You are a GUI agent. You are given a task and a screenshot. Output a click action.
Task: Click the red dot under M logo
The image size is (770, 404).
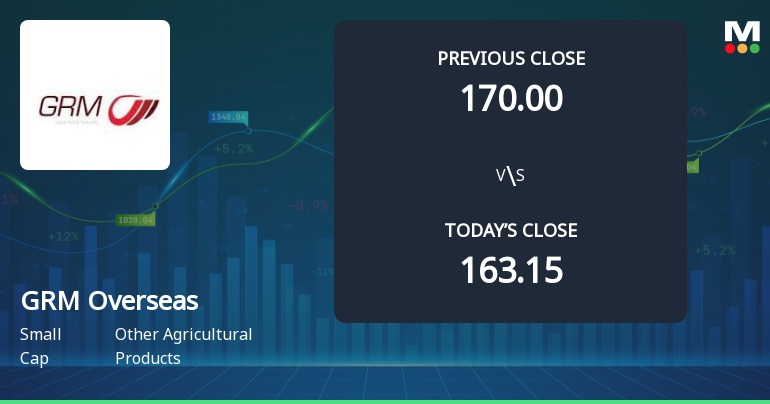pos(730,48)
